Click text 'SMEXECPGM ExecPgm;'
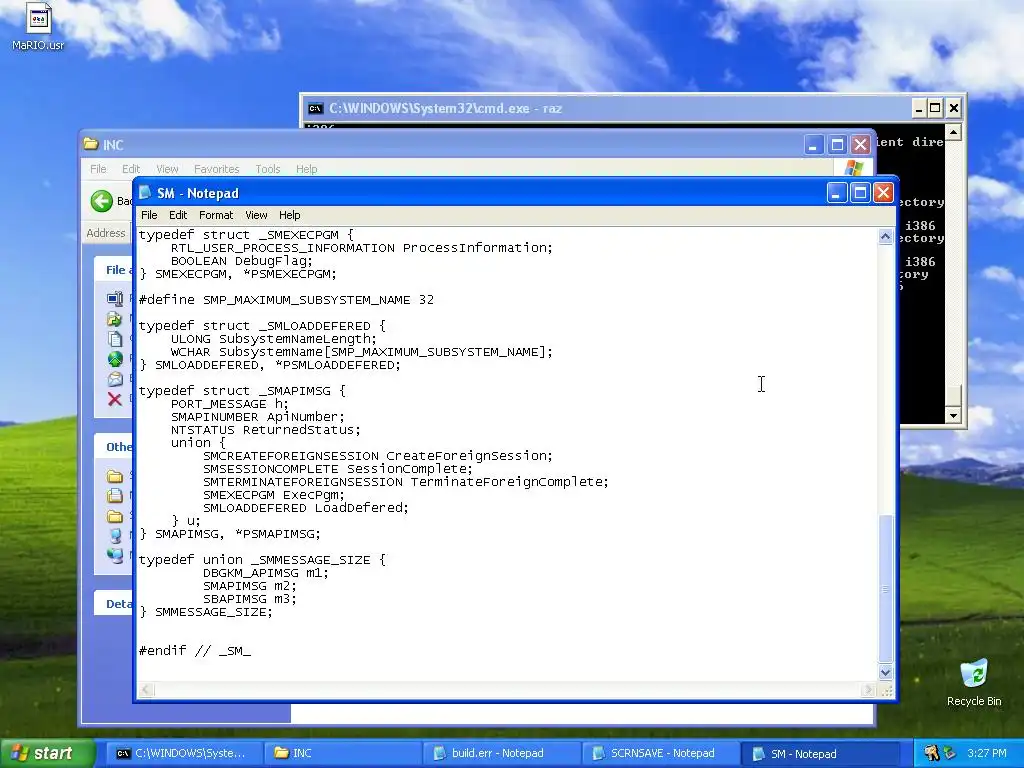 [274, 494]
